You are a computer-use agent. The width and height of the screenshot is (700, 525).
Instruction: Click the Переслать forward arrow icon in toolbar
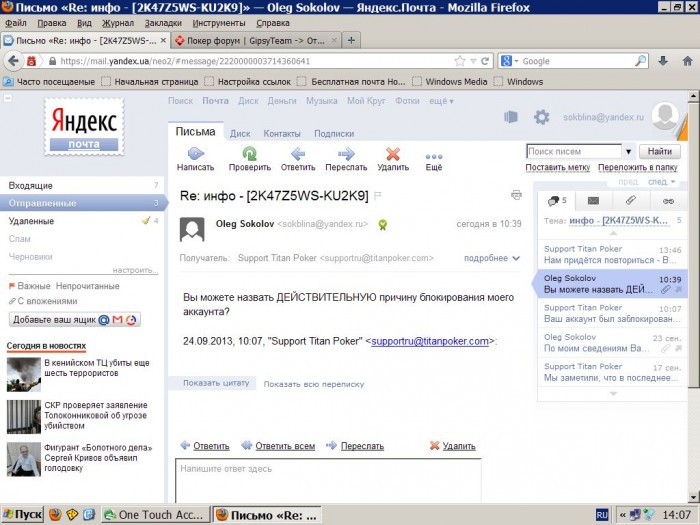pyautogui.click(x=346, y=154)
